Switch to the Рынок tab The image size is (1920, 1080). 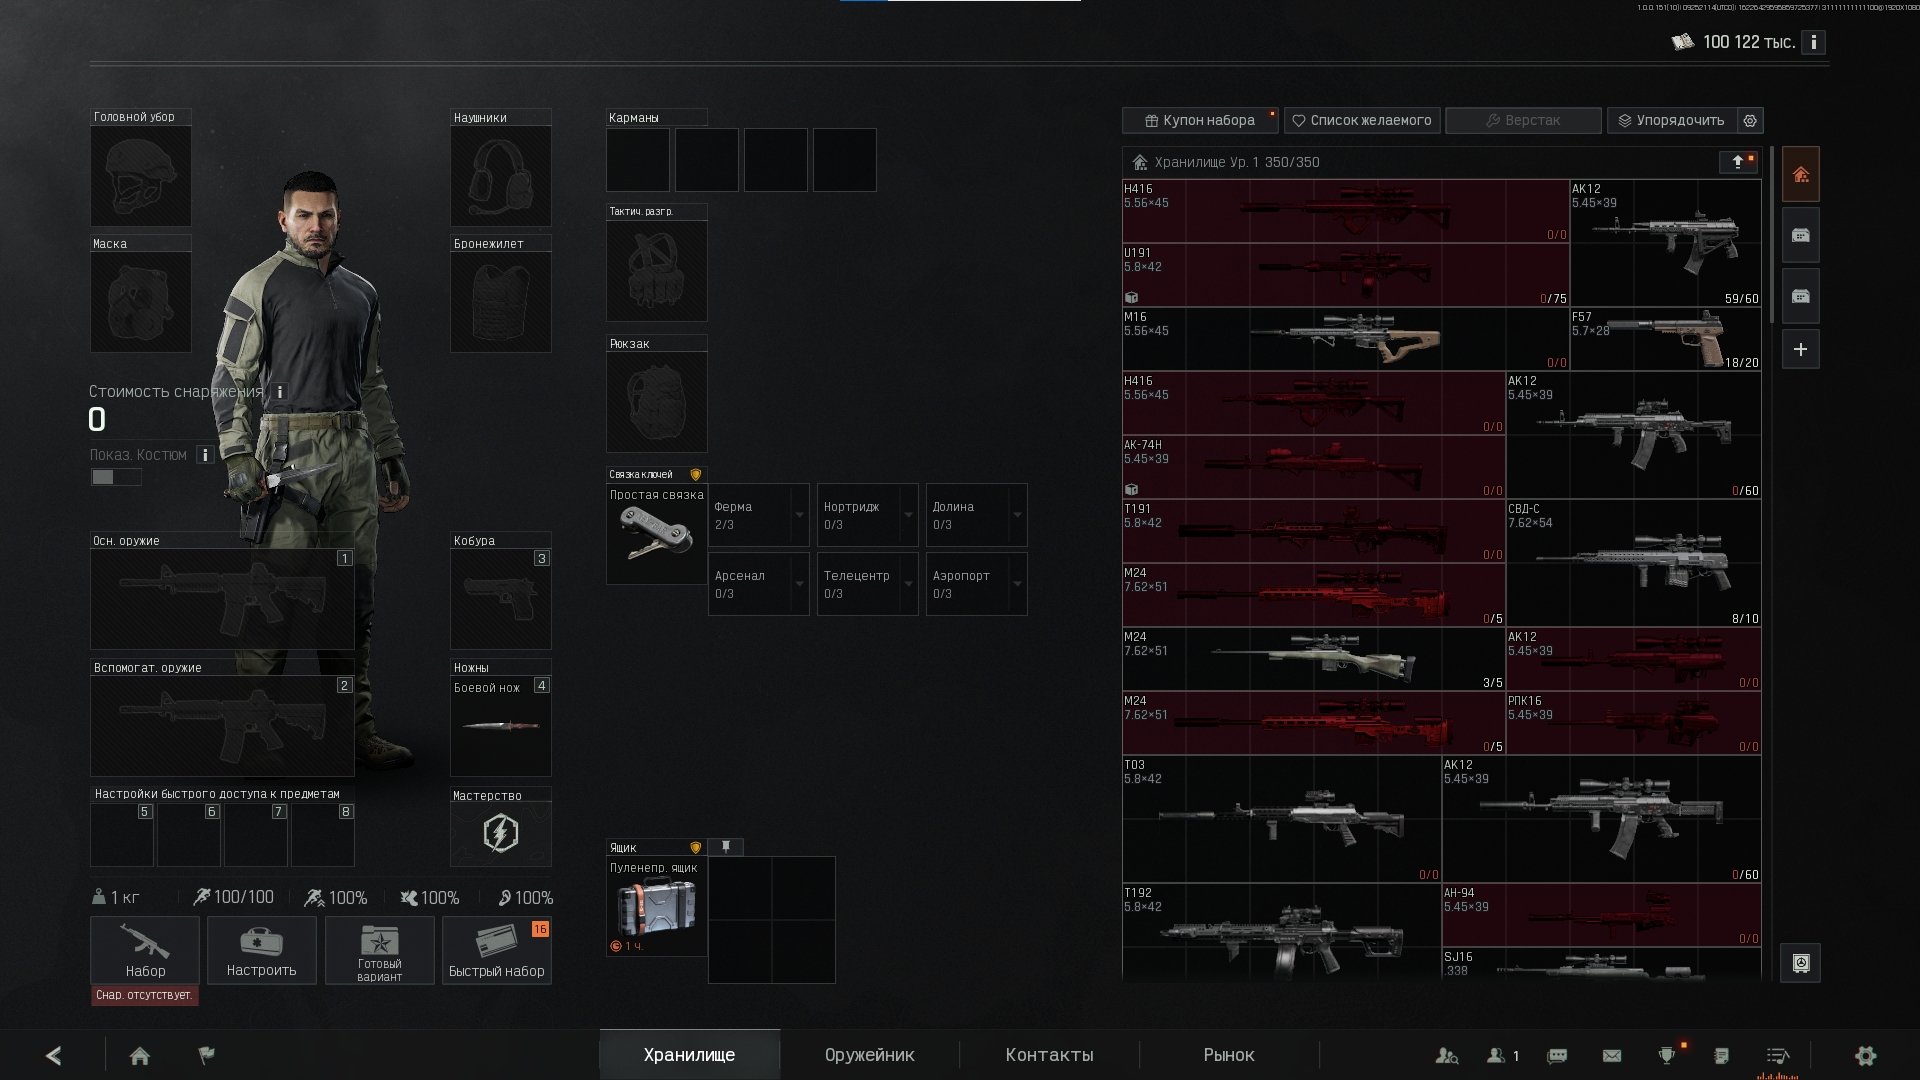[x=1229, y=1055]
